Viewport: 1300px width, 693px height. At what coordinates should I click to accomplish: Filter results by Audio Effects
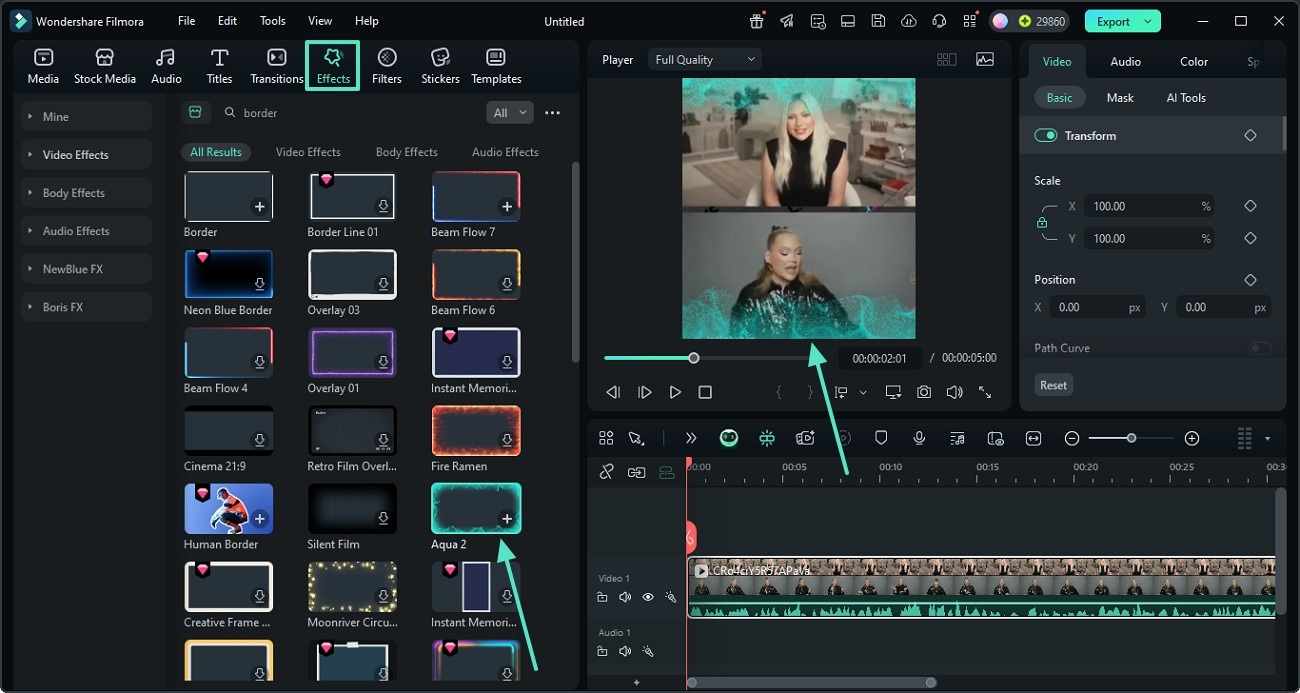pos(505,152)
